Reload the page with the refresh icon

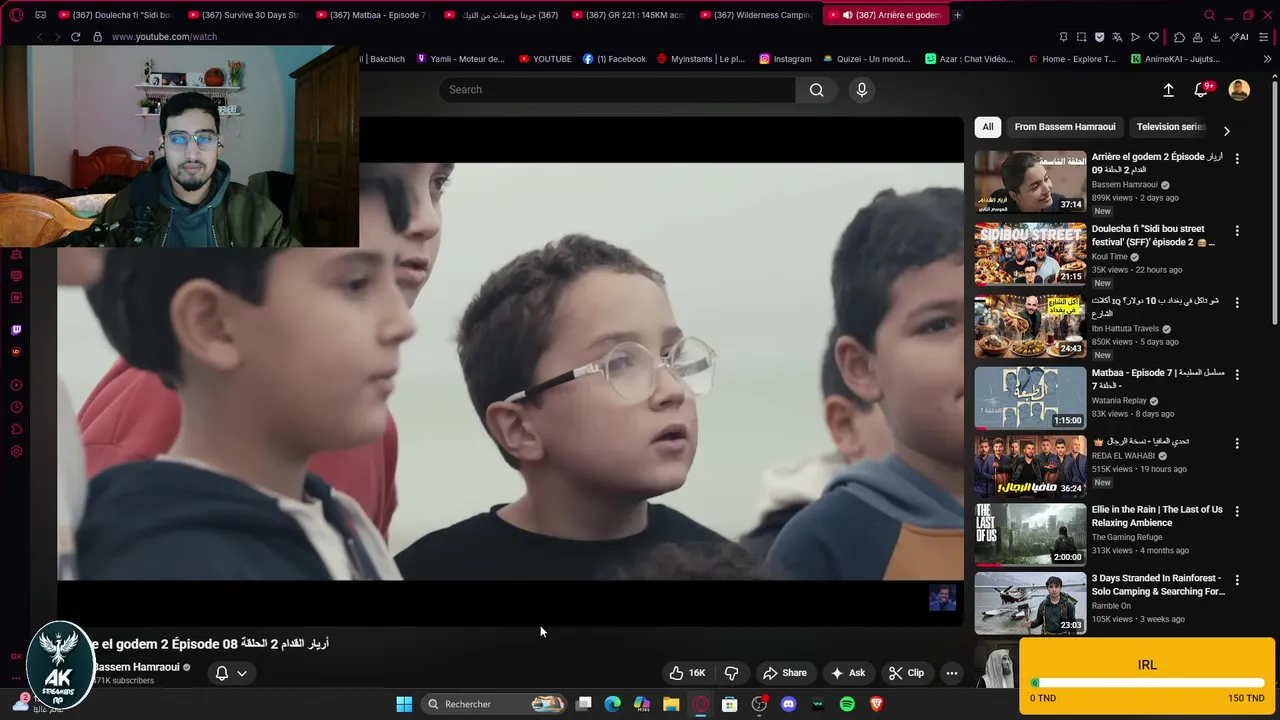[75, 37]
